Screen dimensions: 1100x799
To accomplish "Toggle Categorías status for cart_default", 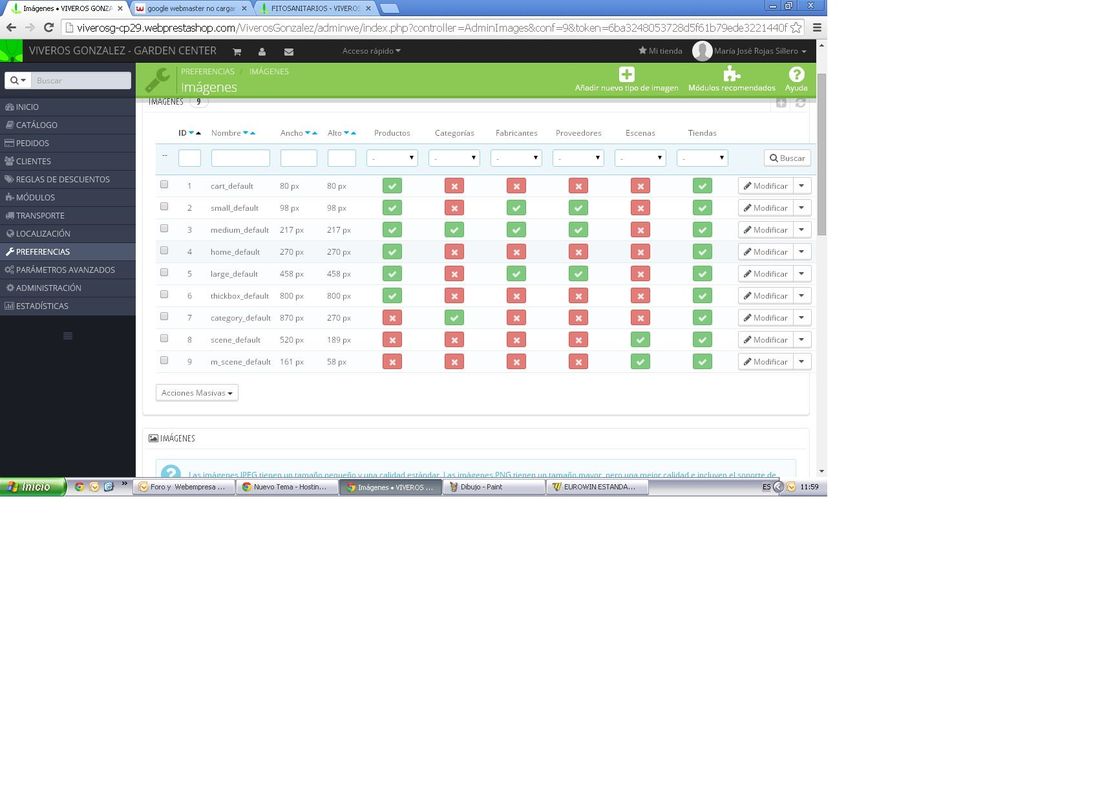I will pyautogui.click(x=454, y=186).
